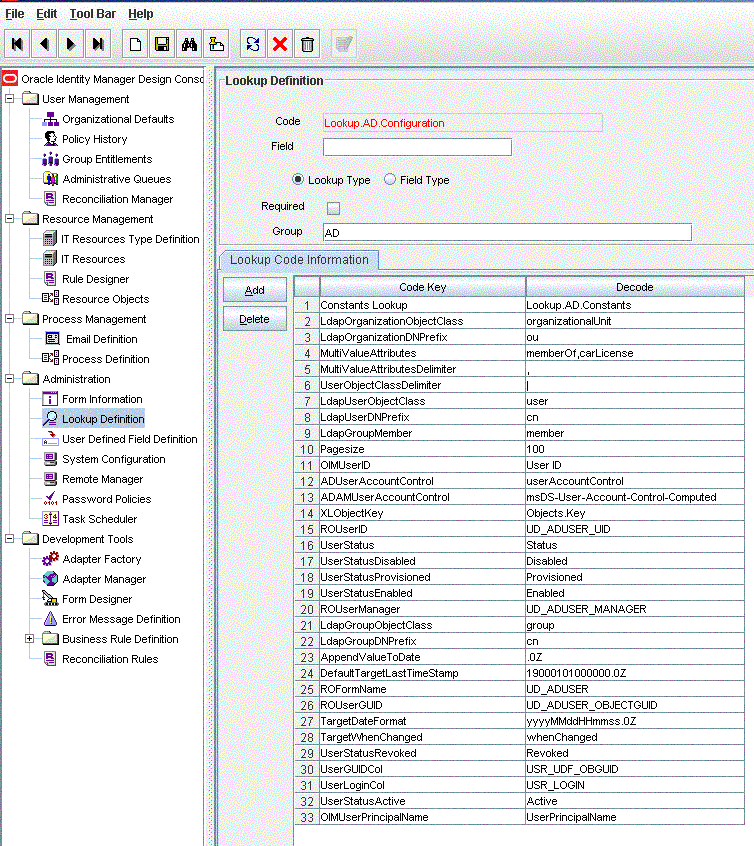Tick the Required checkbox
This screenshot has width=754, height=846.
(334, 208)
